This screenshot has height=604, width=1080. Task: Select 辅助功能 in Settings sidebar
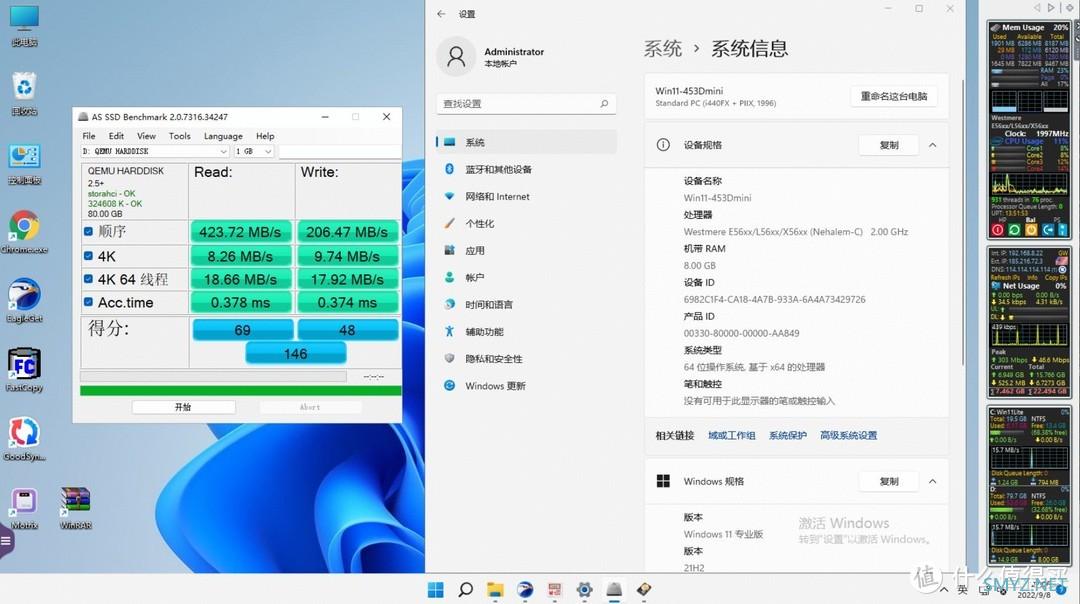click(527, 332)
